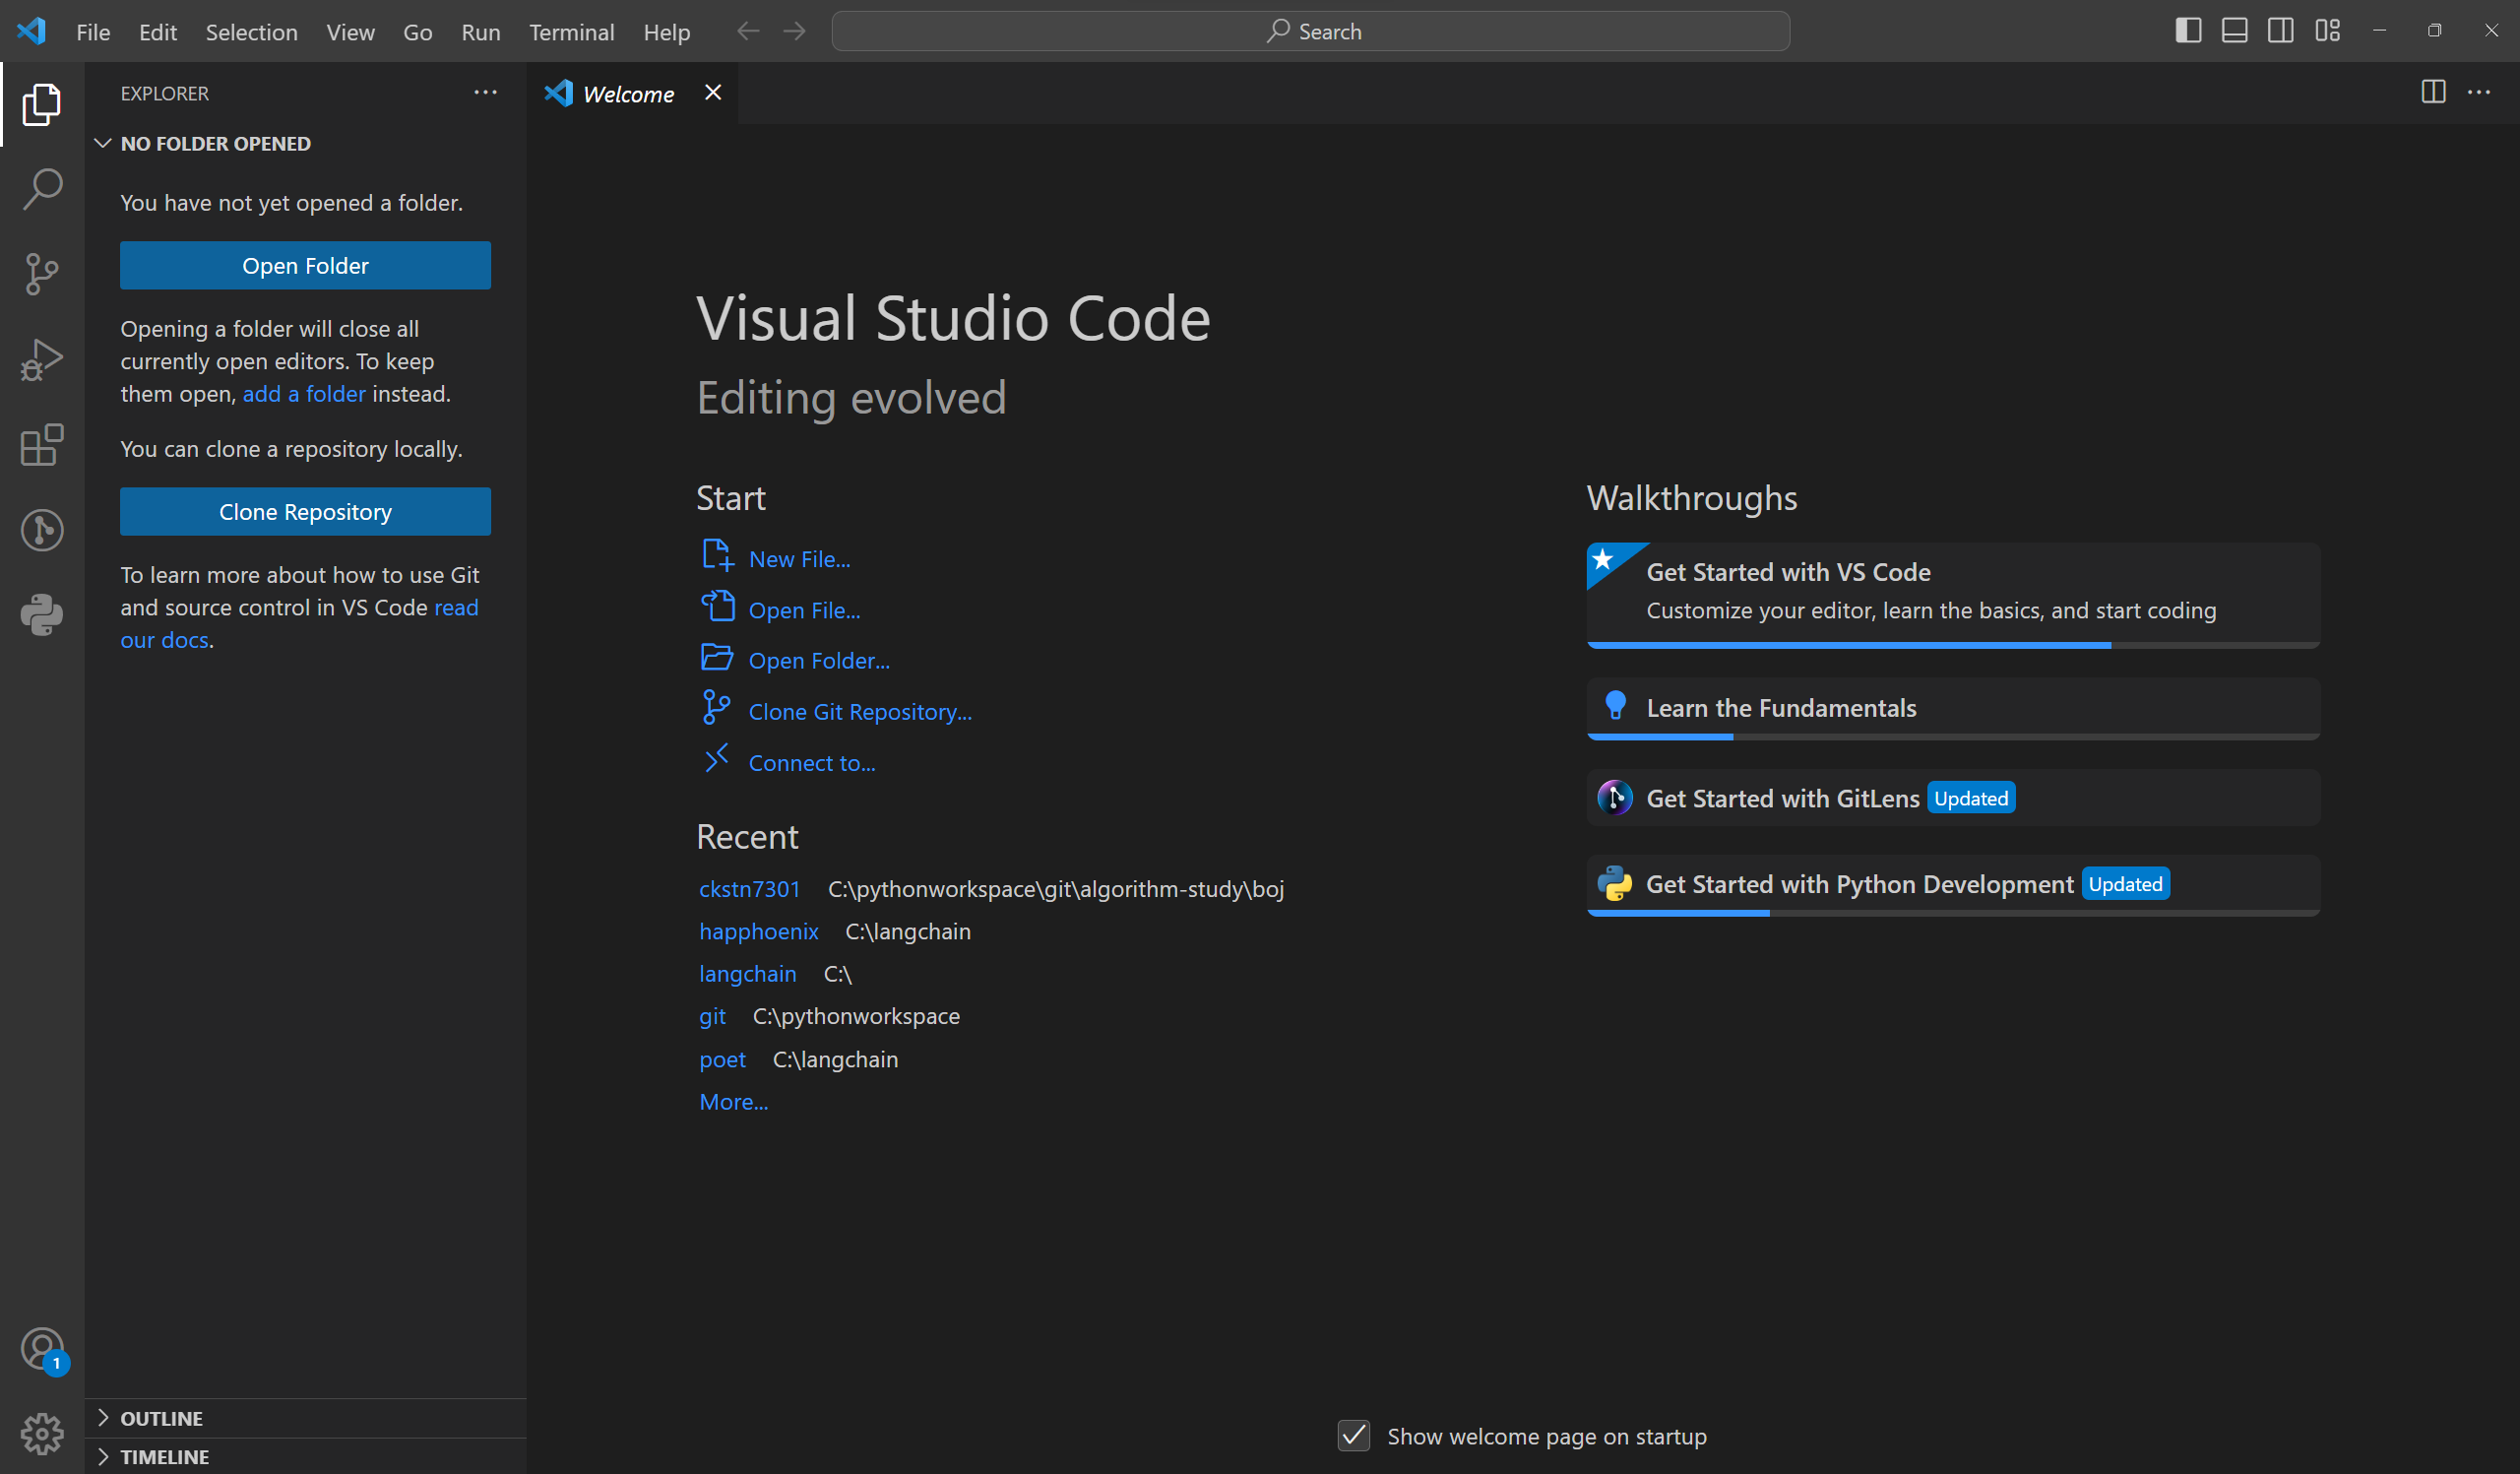Click the VS Code logo in title bar
2520x1474 pixels.
(32, 31)
